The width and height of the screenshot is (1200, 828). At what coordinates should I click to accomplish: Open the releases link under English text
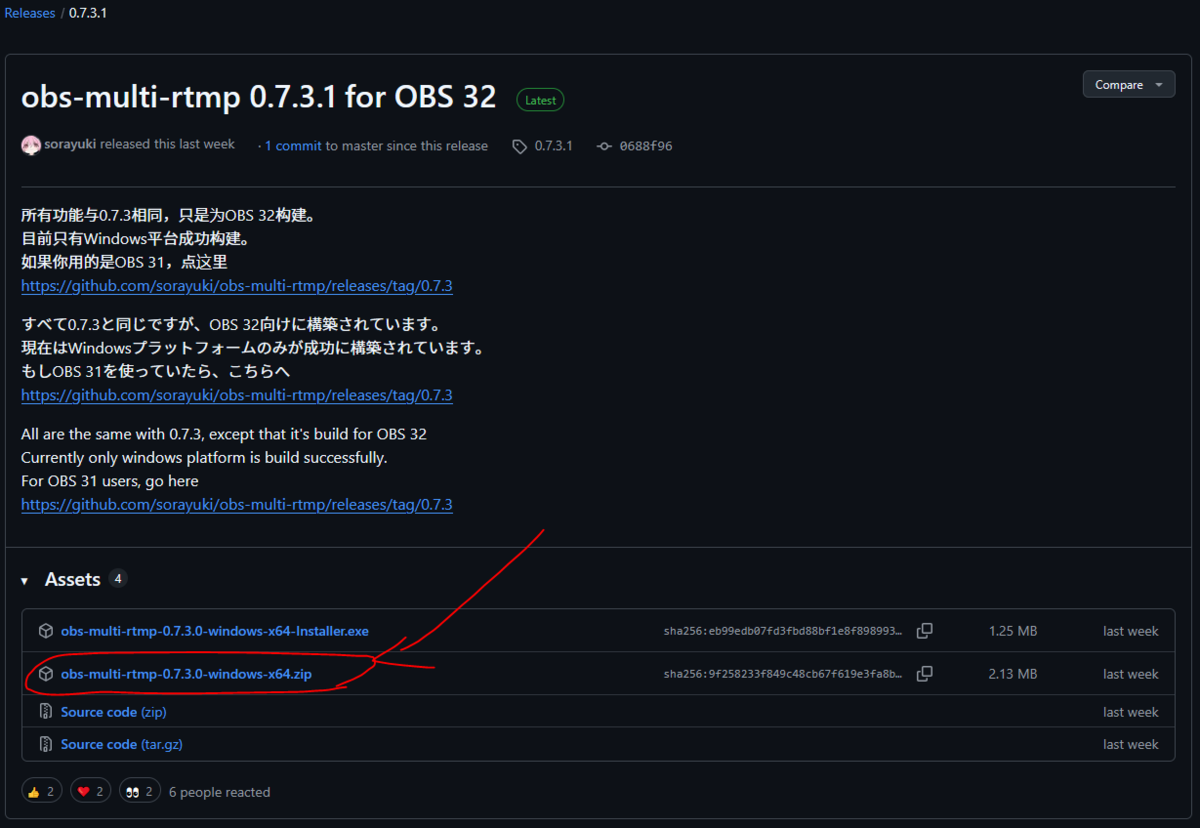point(237,505)
